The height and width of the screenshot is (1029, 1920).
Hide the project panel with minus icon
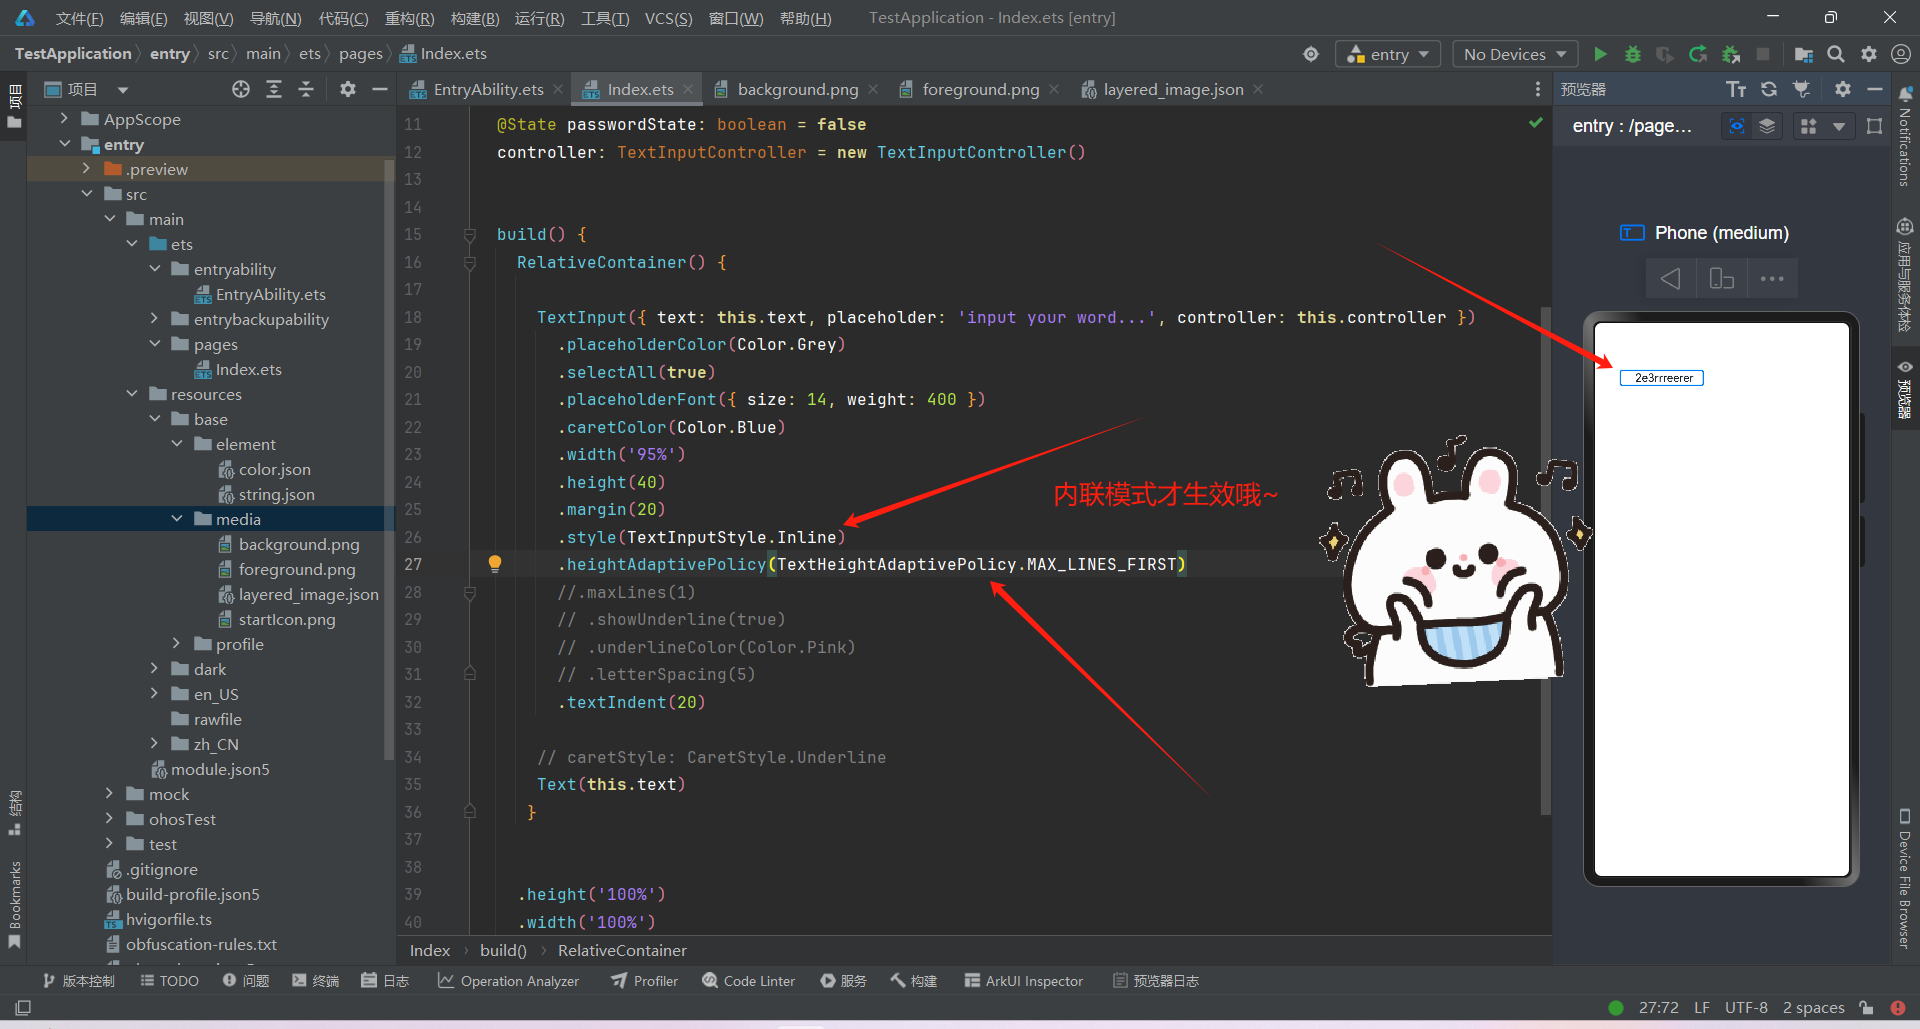(x=380, y=90)
